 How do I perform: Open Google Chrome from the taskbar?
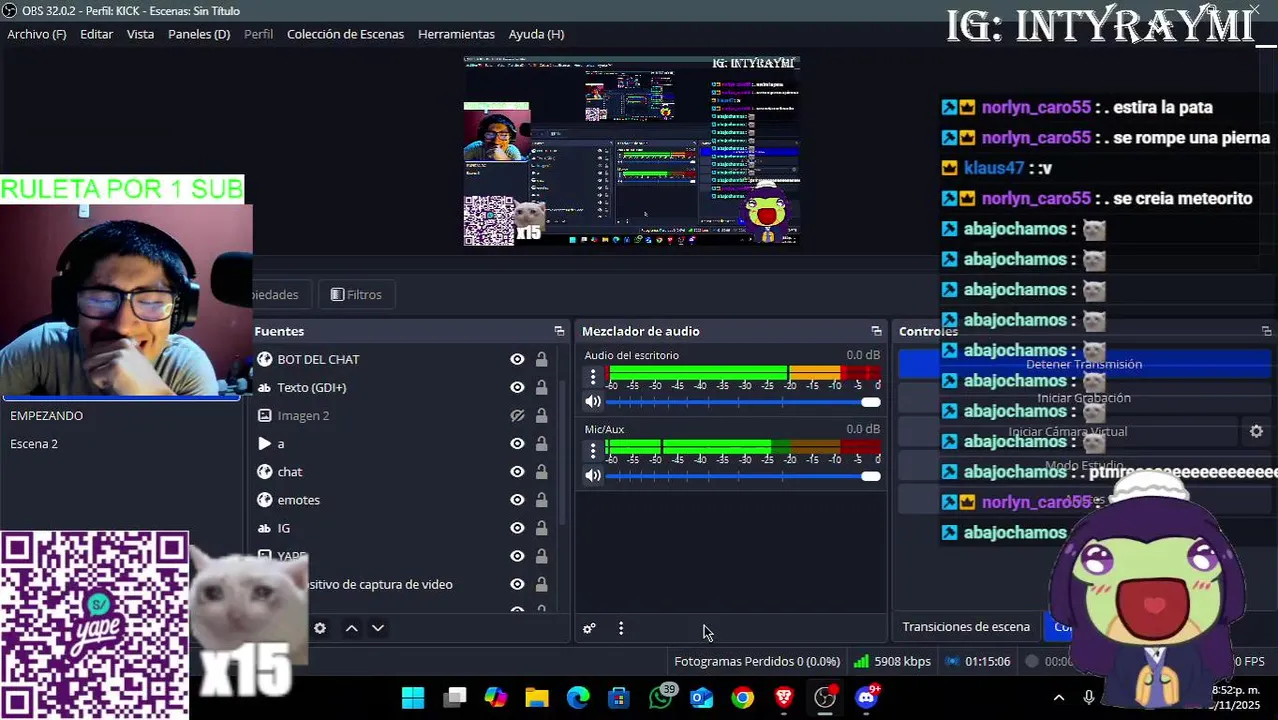click(743, 697)
